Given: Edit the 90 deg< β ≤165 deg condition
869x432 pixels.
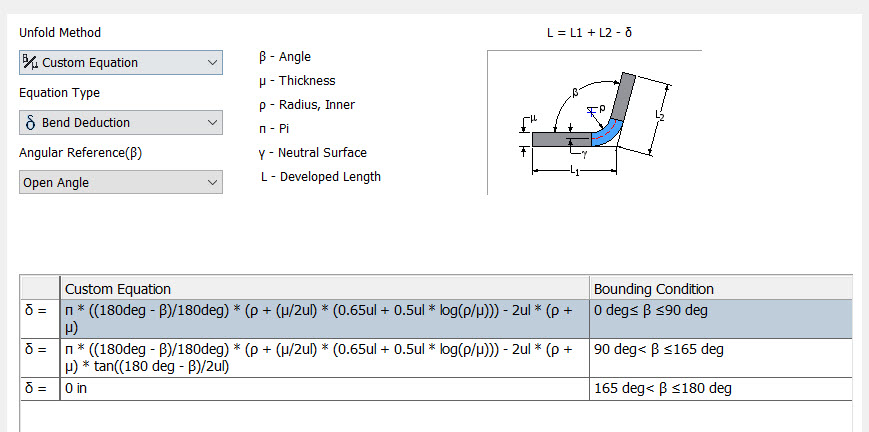Looking at the screenshot, I should click(x=720, y=358).
